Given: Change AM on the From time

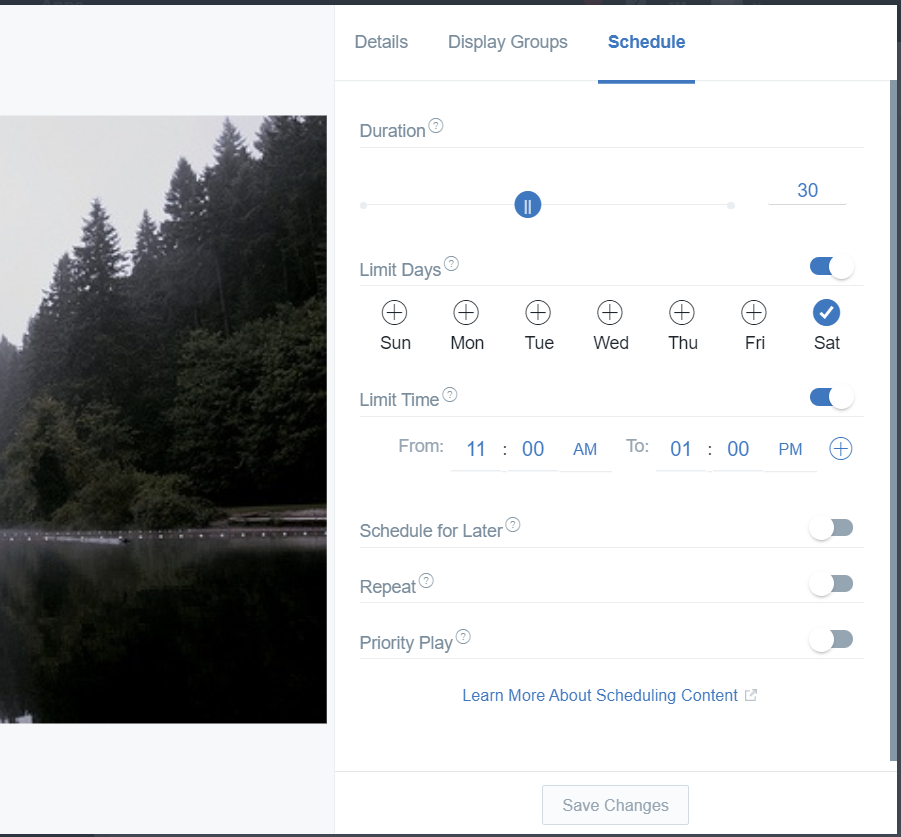Looking at the screenshot, I should point(585,449).
